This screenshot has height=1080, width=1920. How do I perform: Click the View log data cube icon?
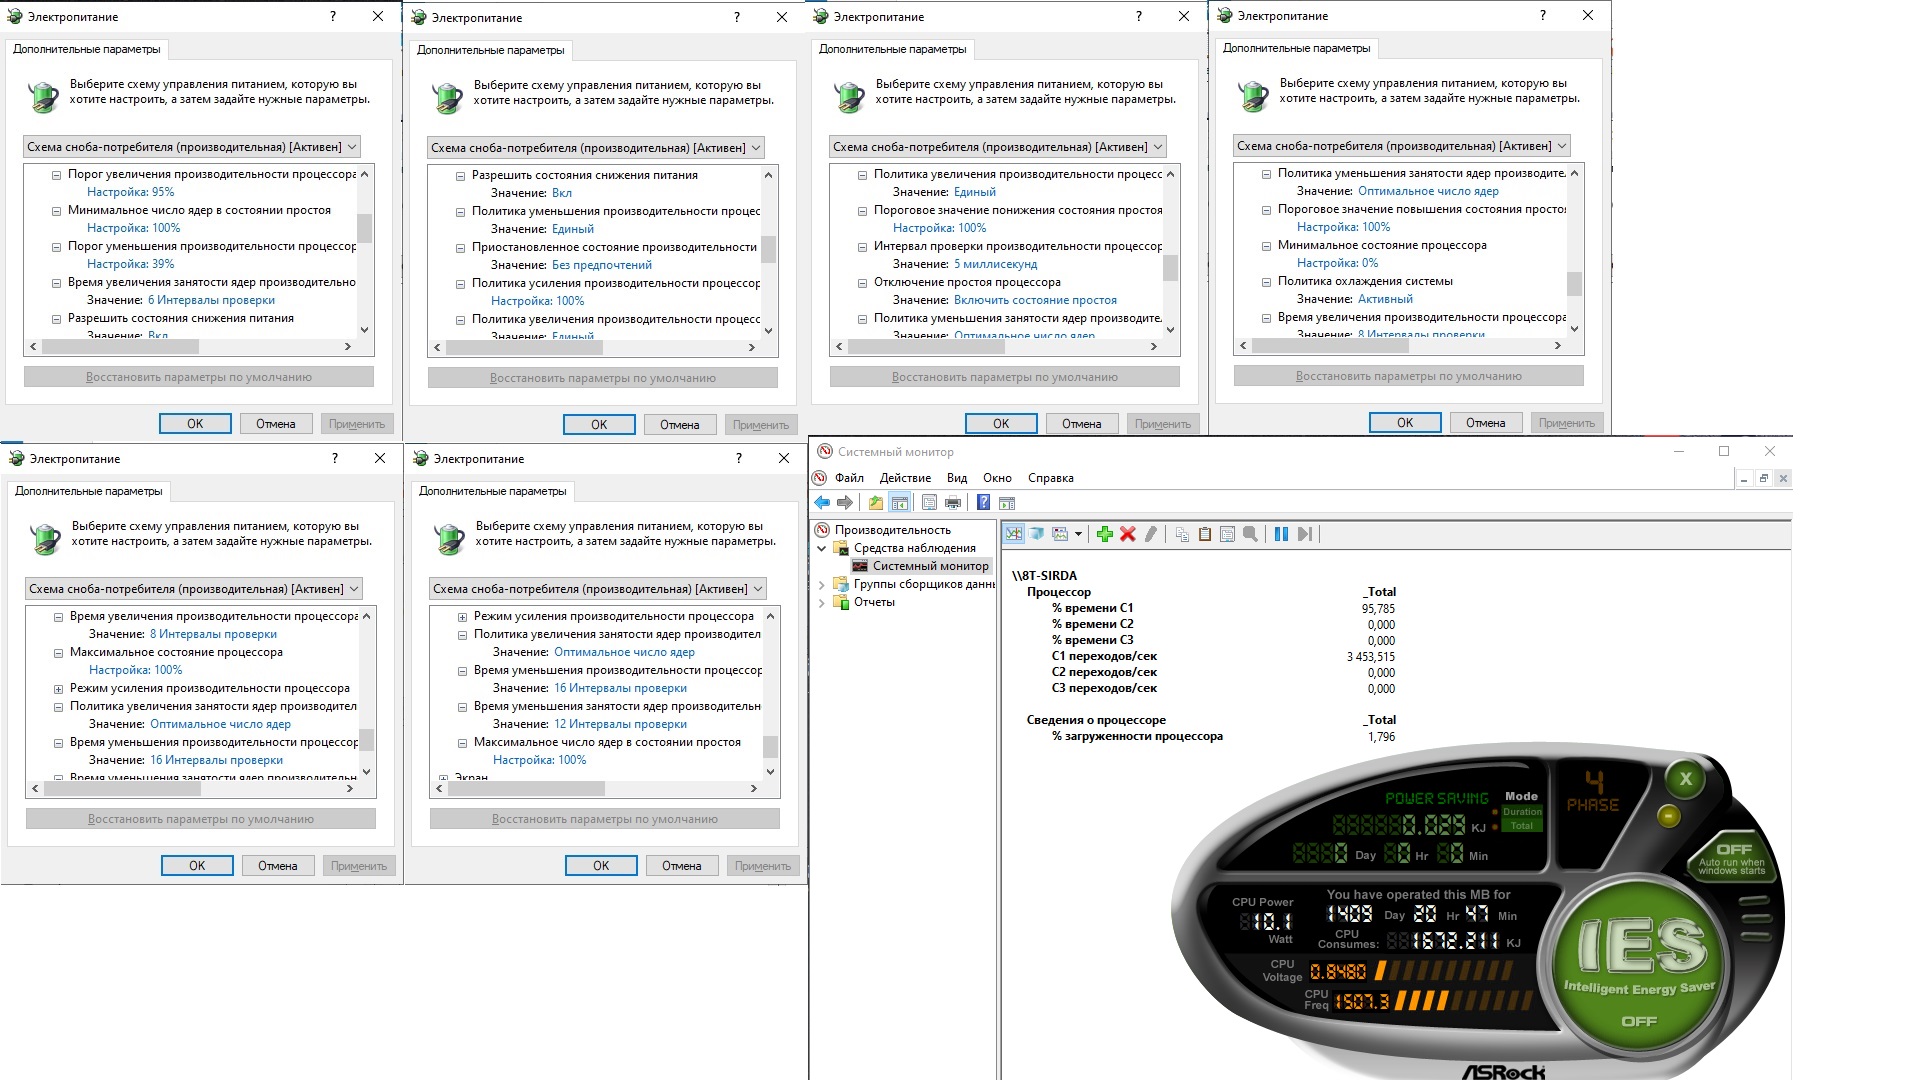click(1037, 534)
